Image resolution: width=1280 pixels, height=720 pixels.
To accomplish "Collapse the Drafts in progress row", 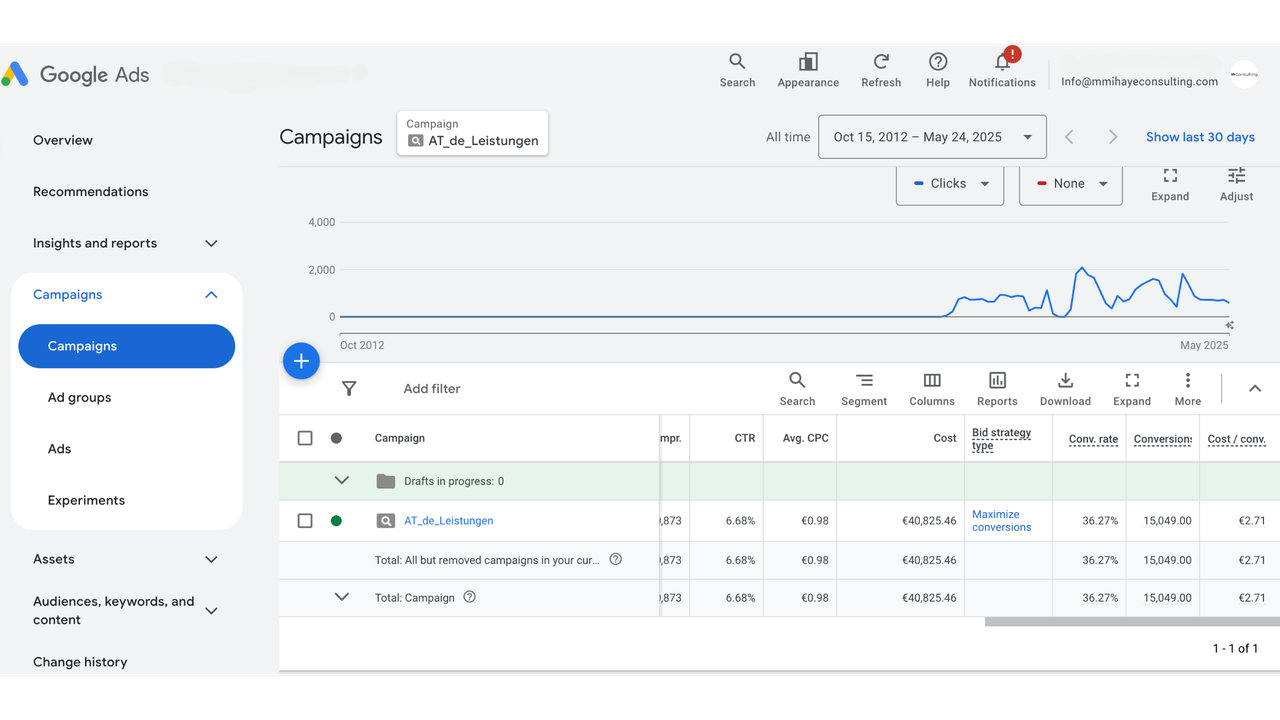I will [342, 481].
